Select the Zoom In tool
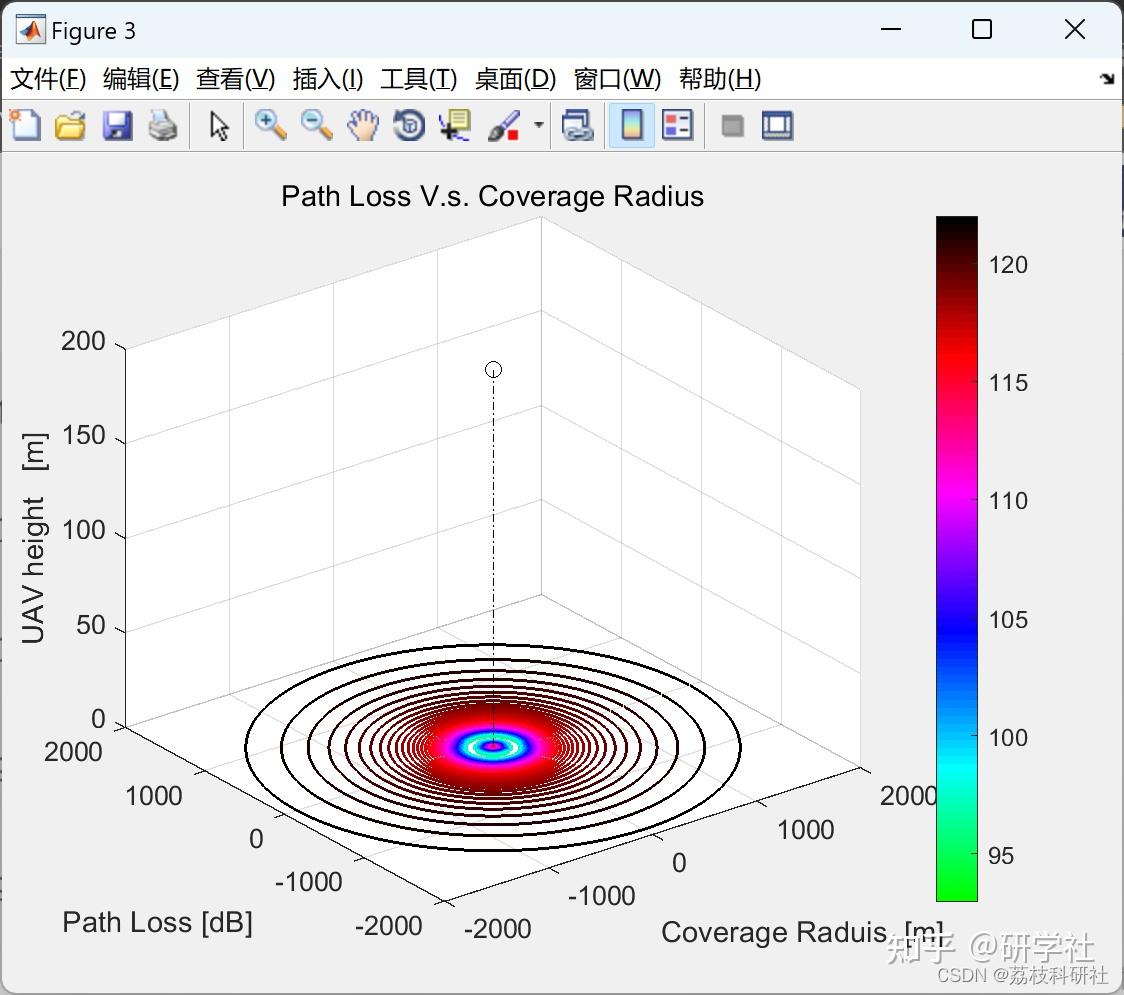 point(270,125)
